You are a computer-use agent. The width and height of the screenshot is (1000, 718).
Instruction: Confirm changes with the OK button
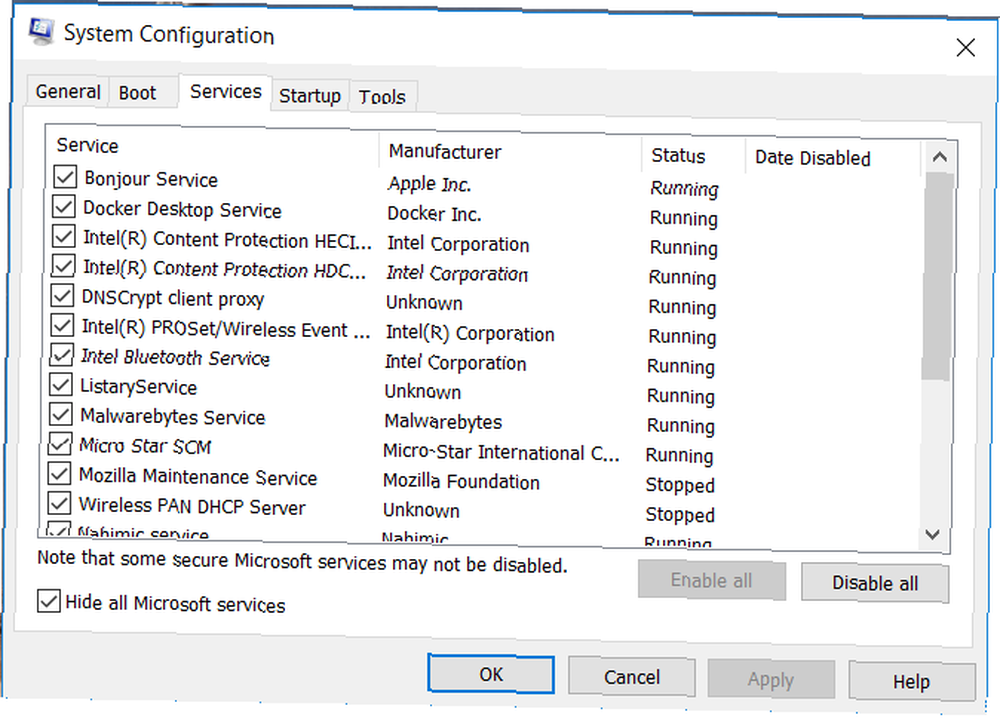(x=491, y=674)
